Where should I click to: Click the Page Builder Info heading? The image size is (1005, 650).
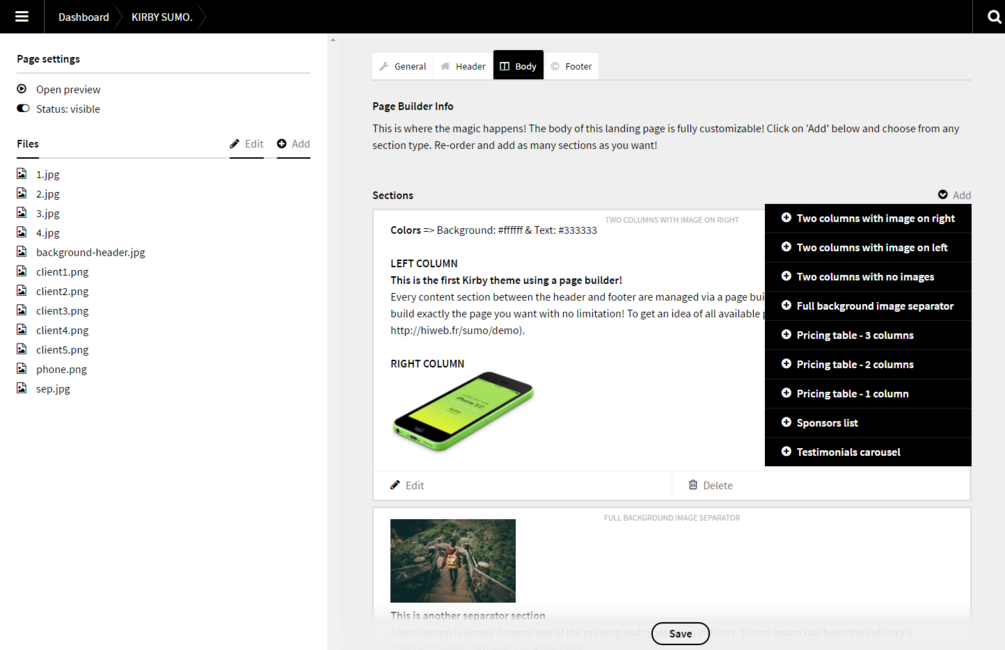point(413,106)
